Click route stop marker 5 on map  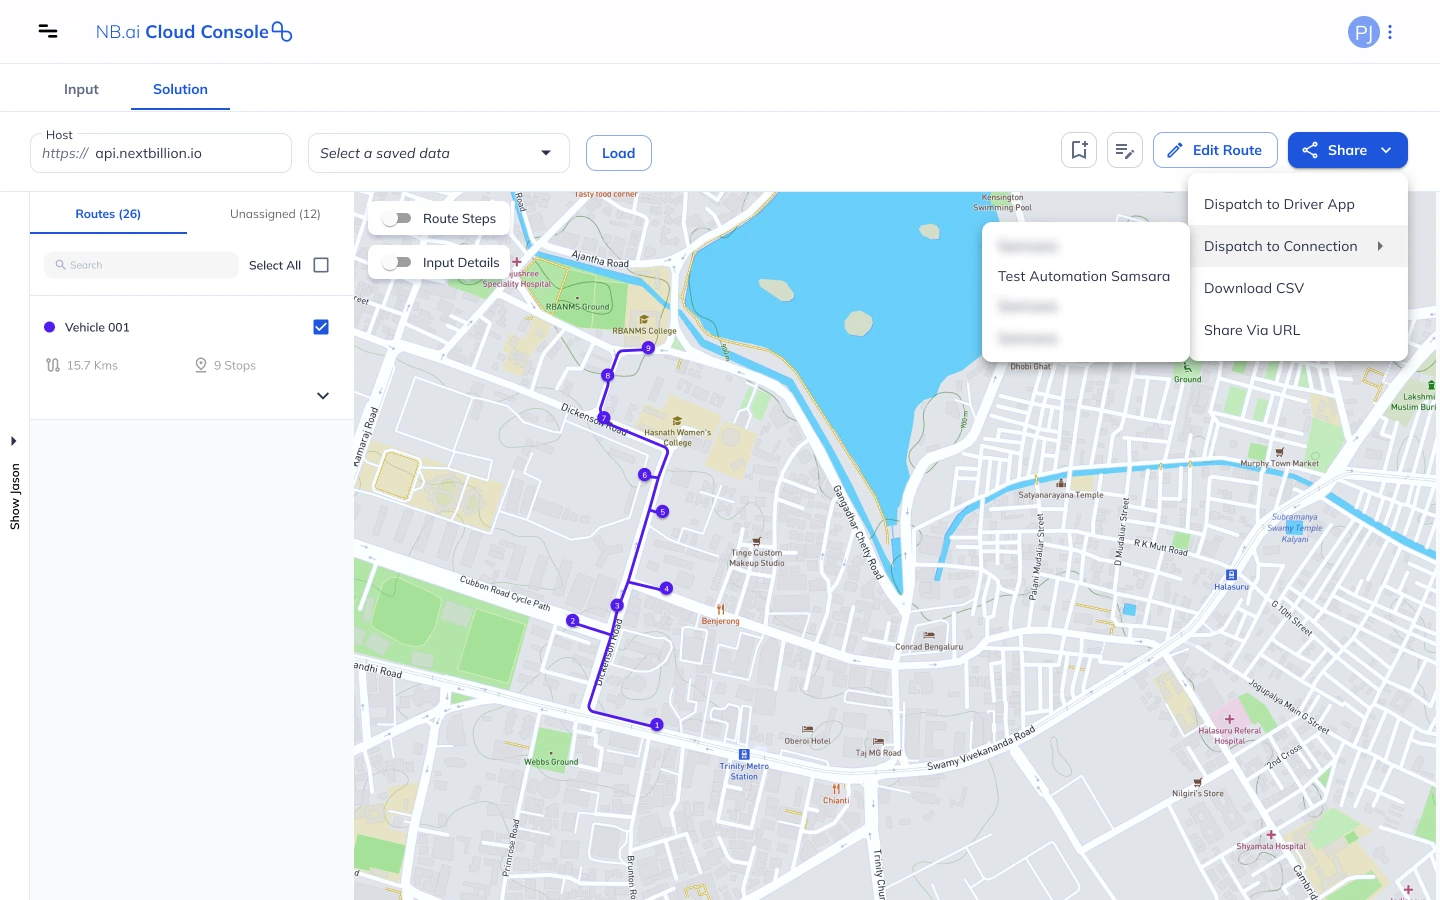point(662,512)
